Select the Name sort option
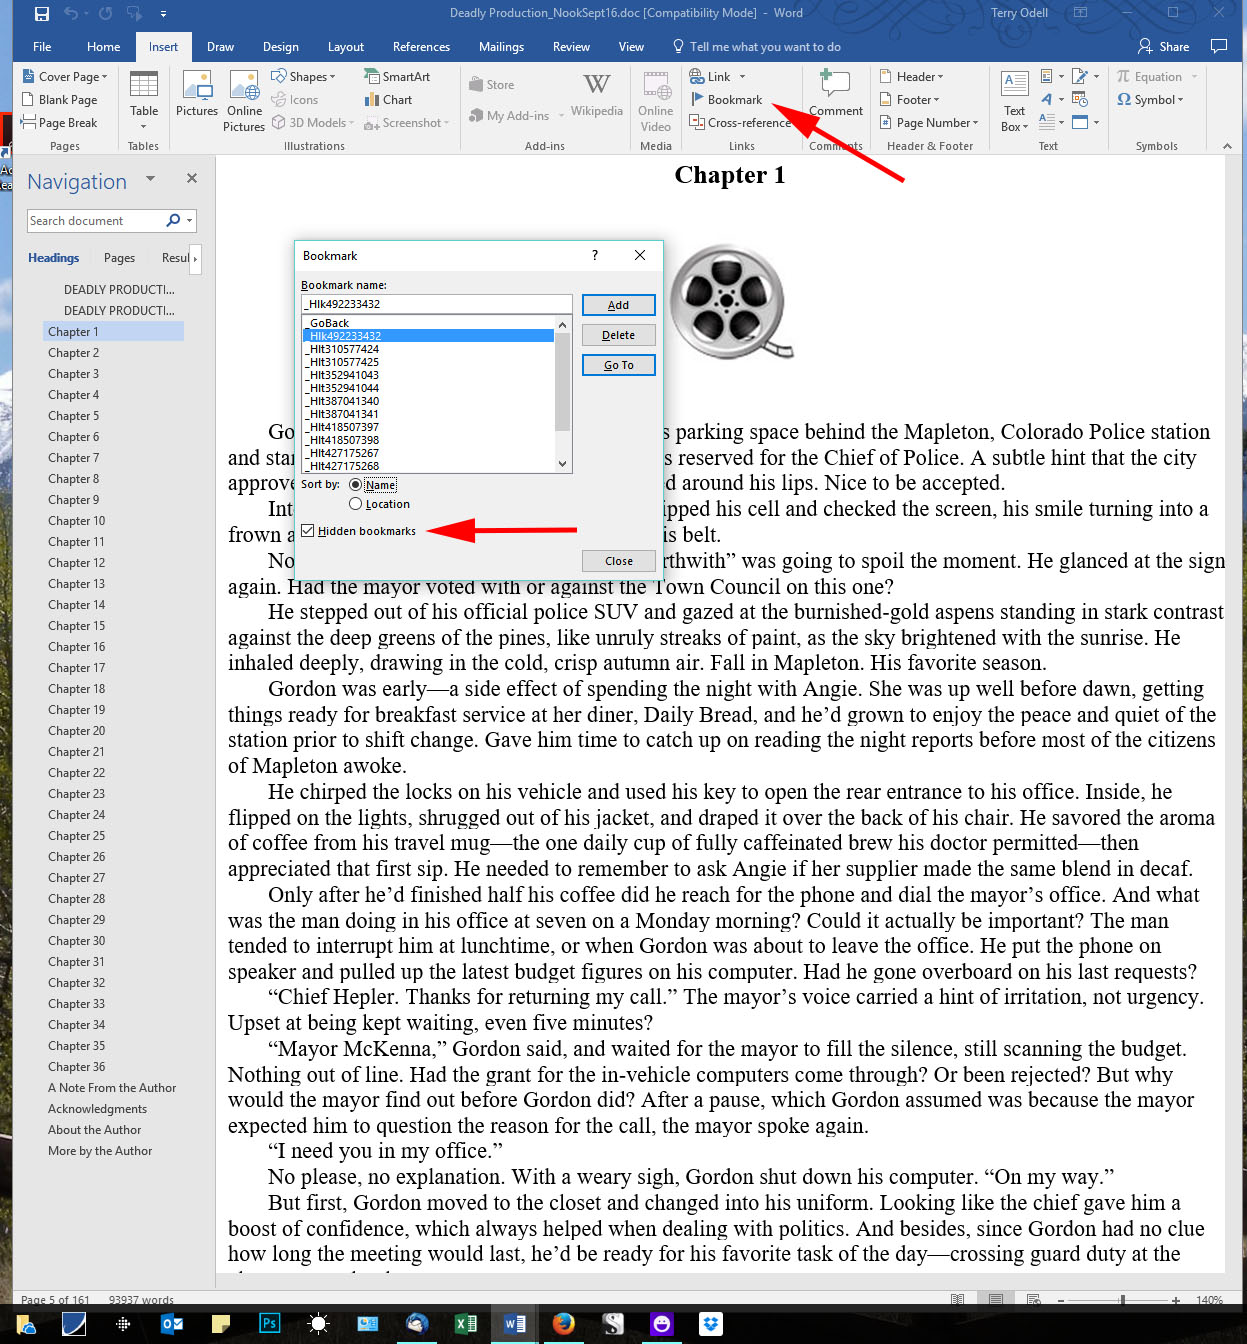The image size is (1247, 1344). point(356,484)
